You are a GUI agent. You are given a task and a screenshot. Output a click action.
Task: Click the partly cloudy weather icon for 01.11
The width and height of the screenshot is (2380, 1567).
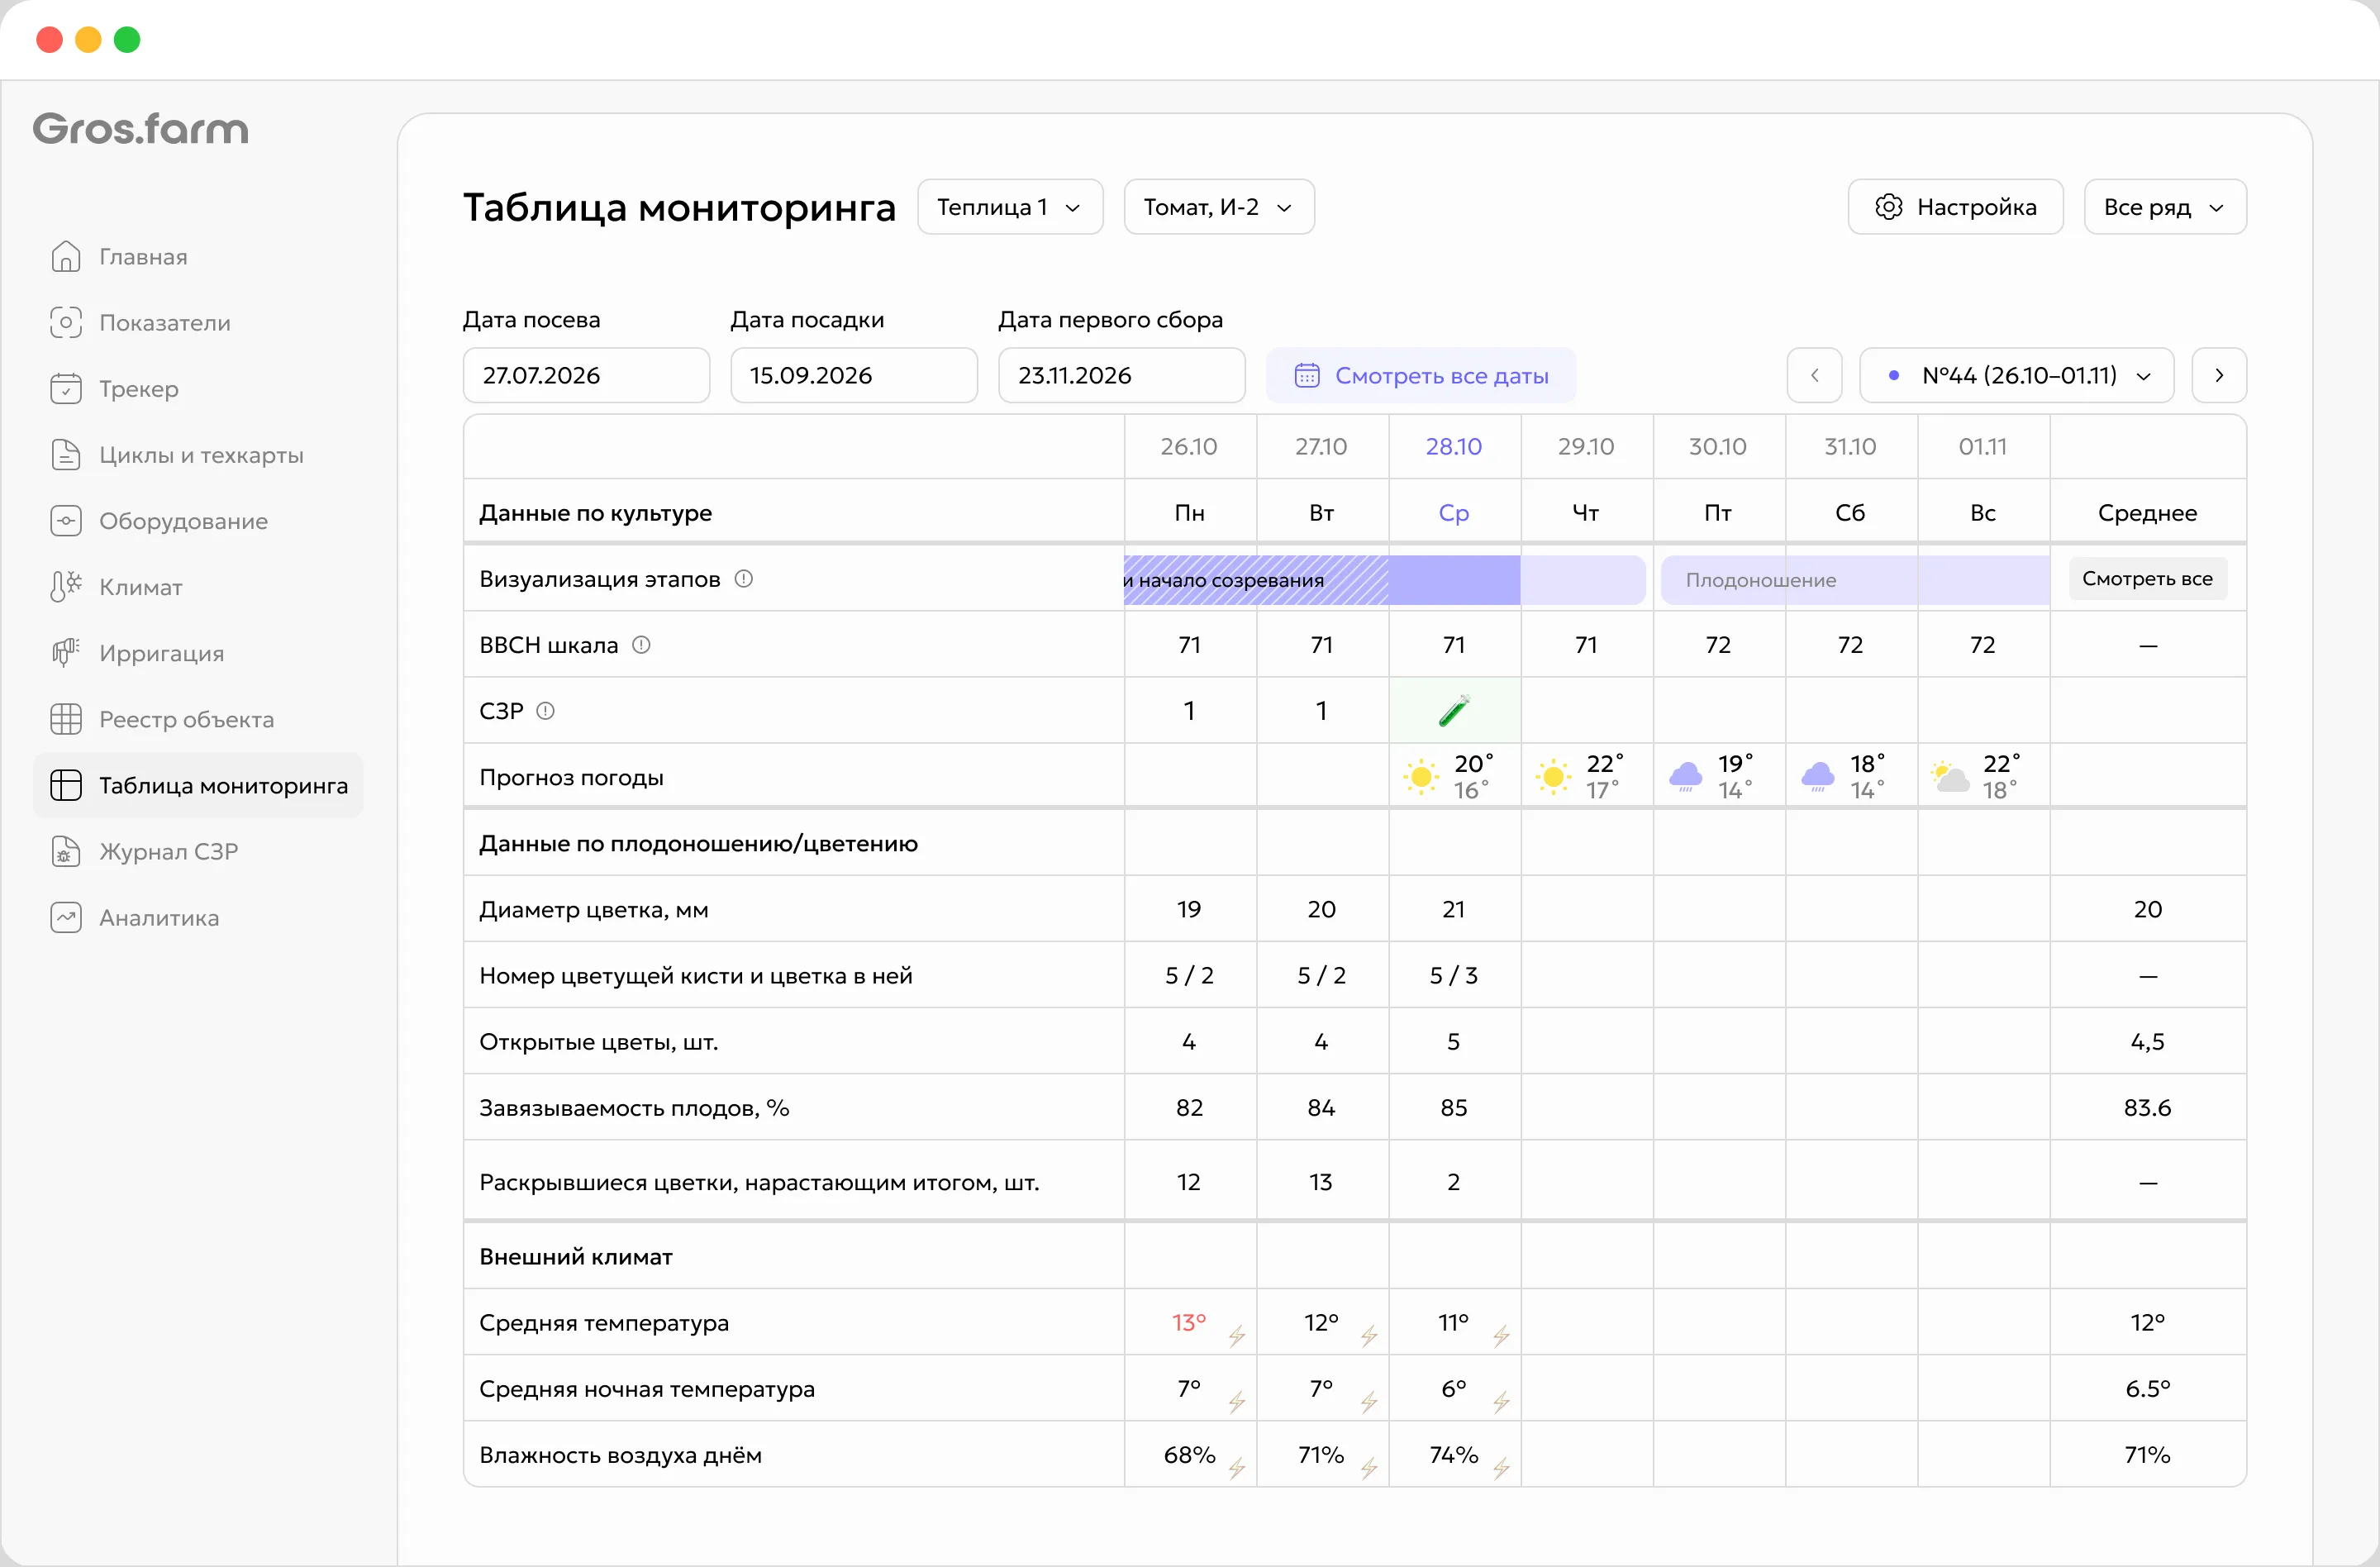[x=1950, y=777]
